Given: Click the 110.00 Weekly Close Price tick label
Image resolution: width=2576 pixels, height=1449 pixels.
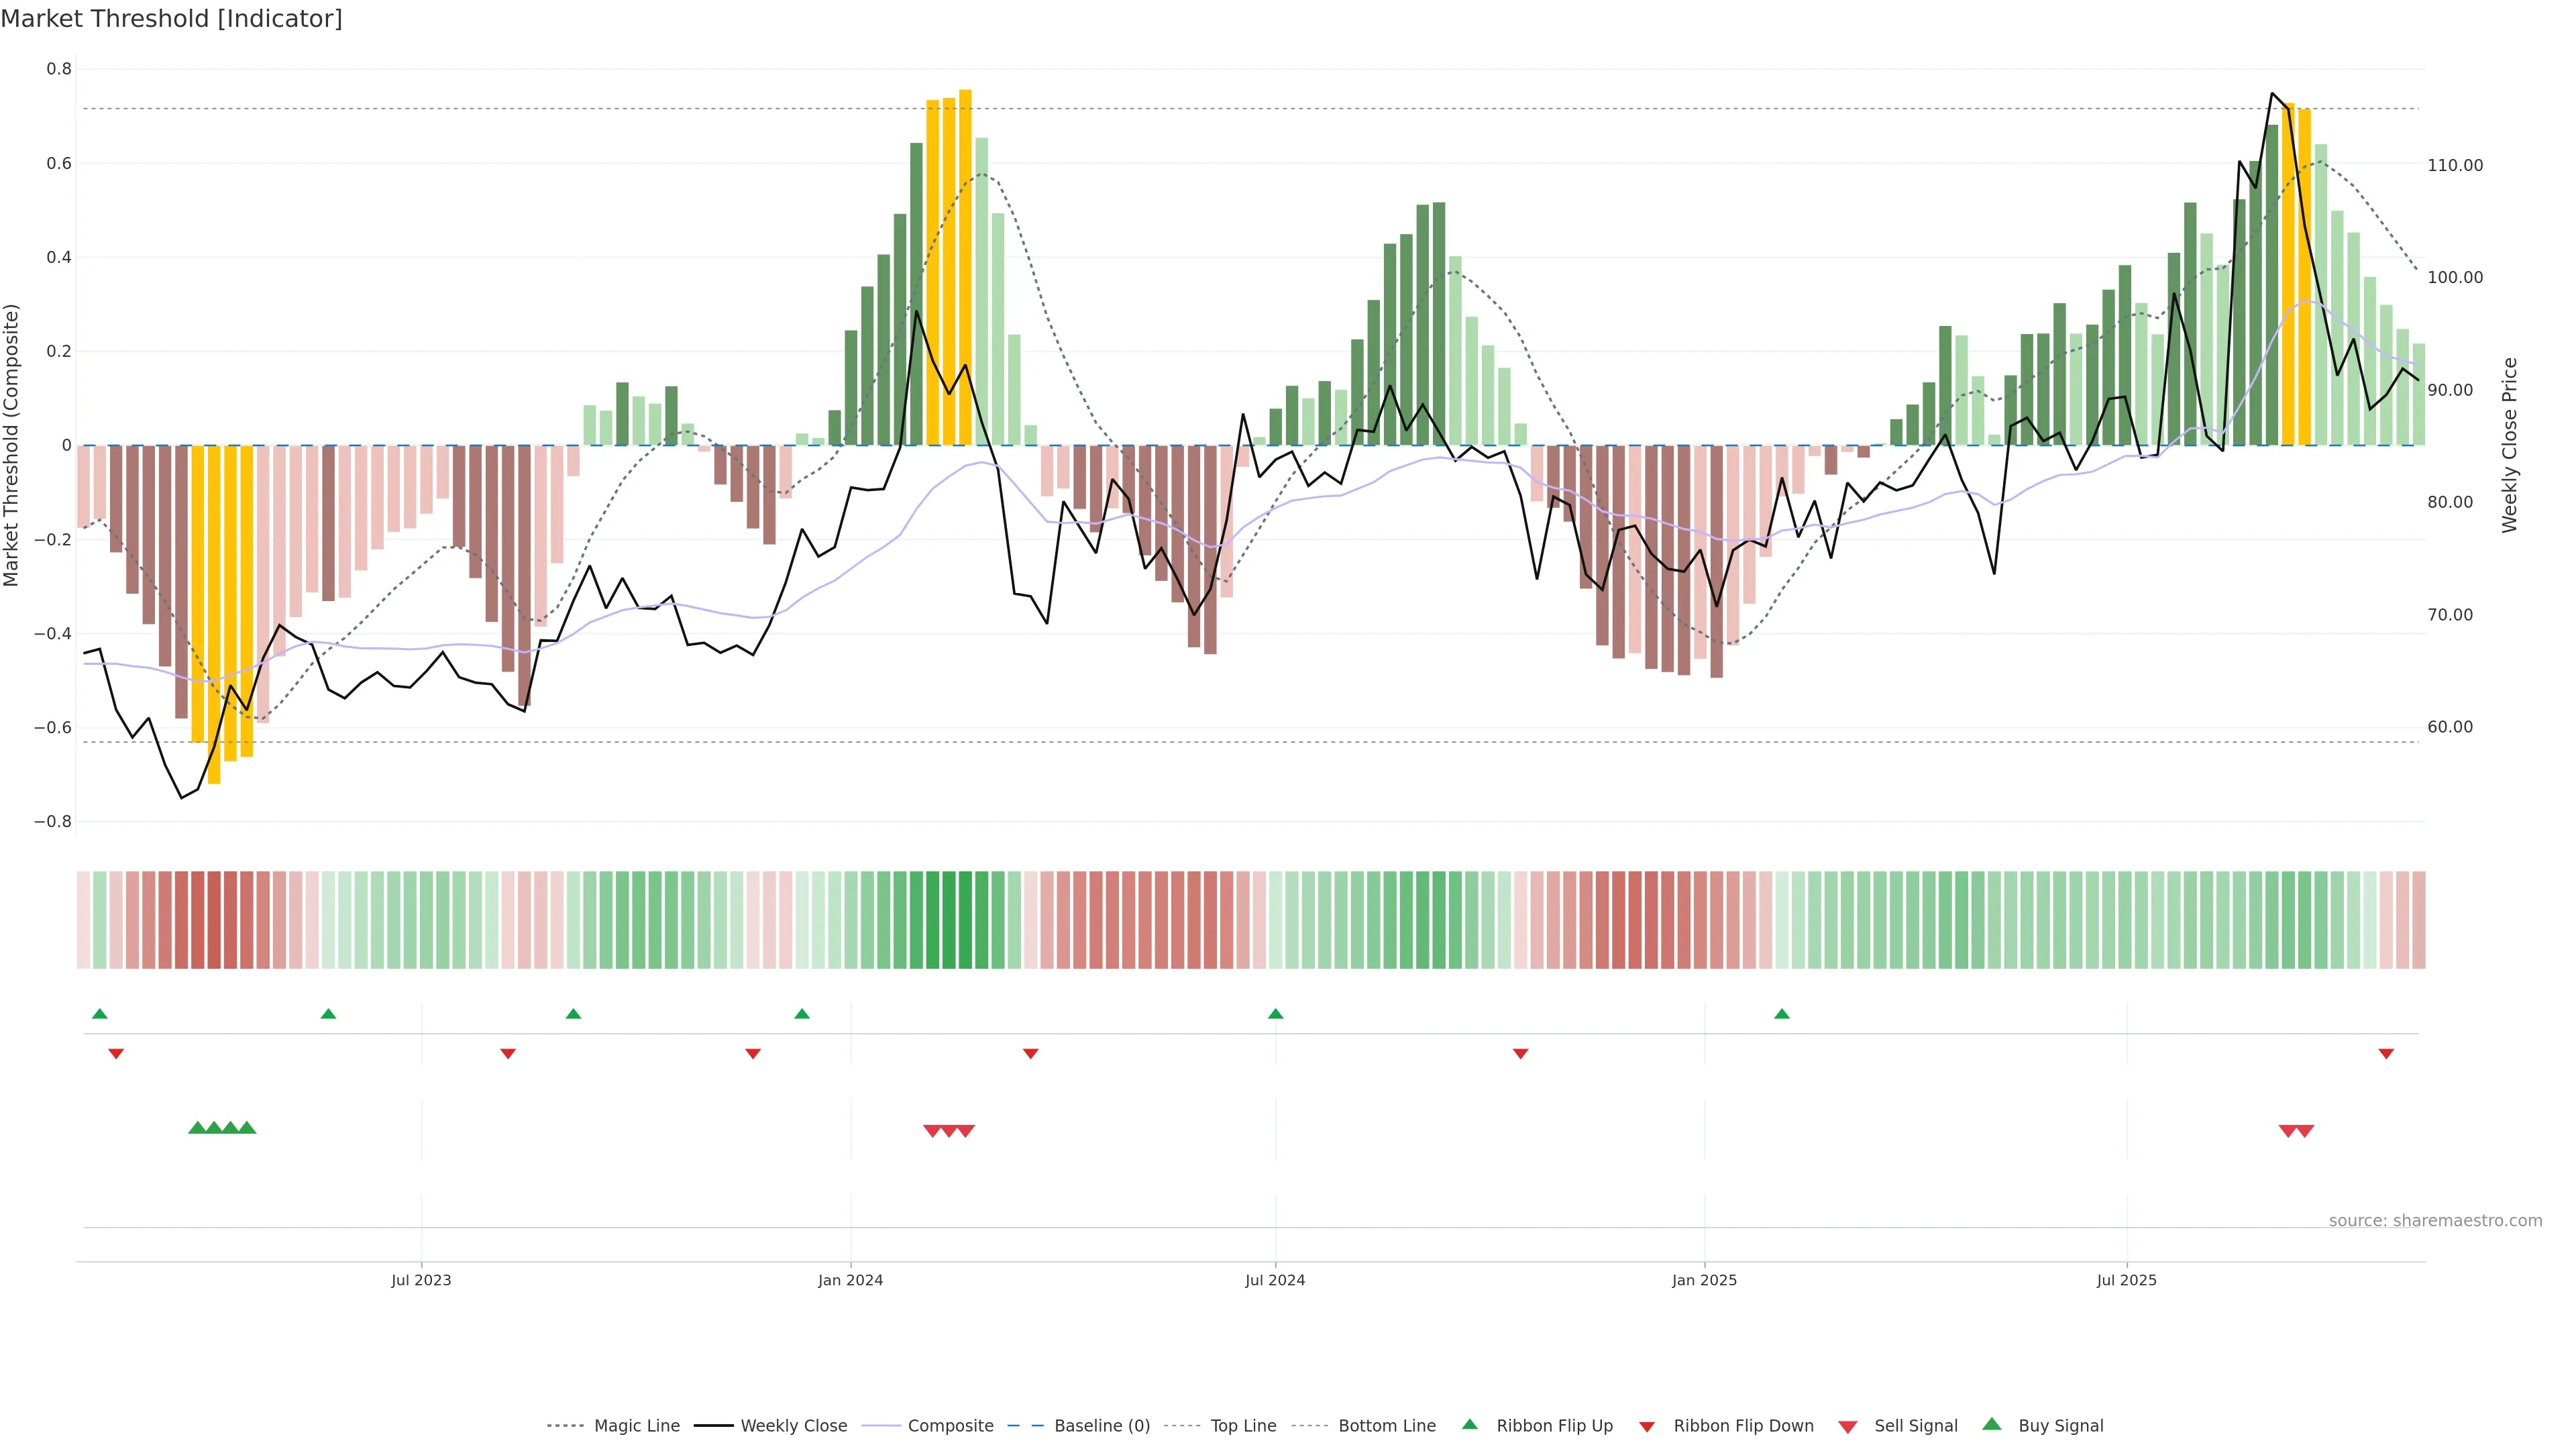Looking at the screenshot, I should tap(2455, 165).
